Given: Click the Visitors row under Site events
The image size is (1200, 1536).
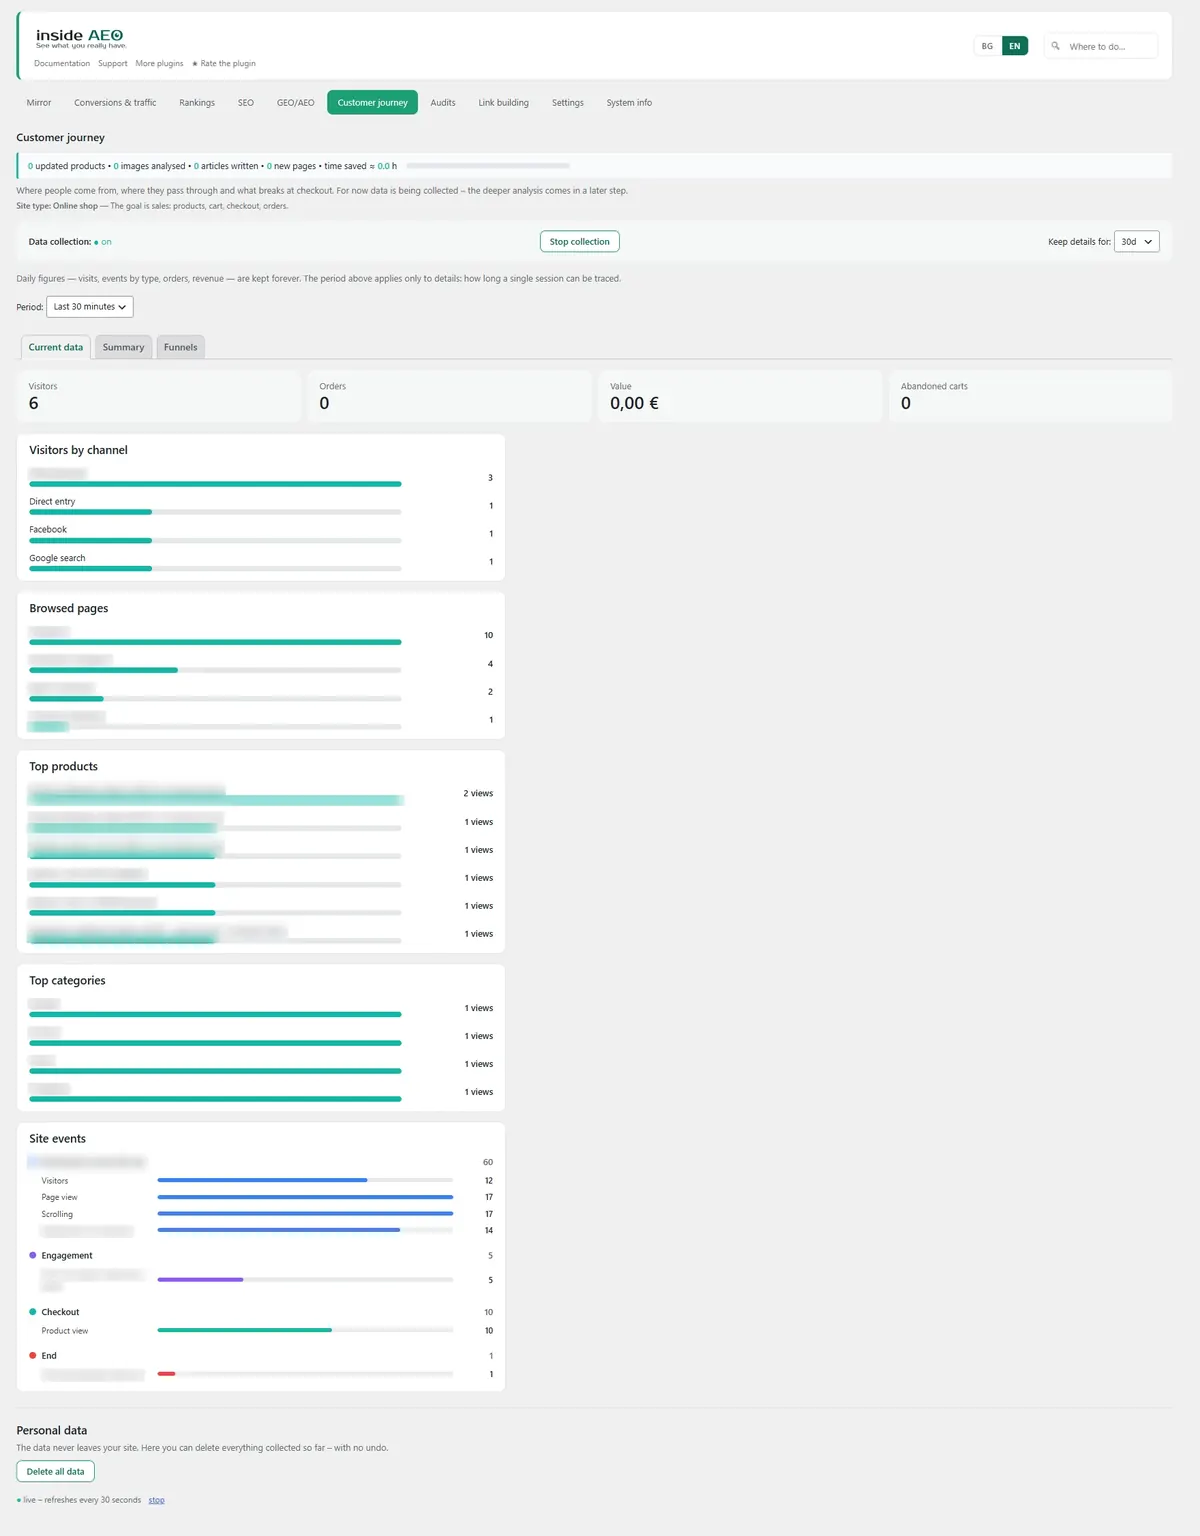Looking at the screenshot, I should (261, 1180).
